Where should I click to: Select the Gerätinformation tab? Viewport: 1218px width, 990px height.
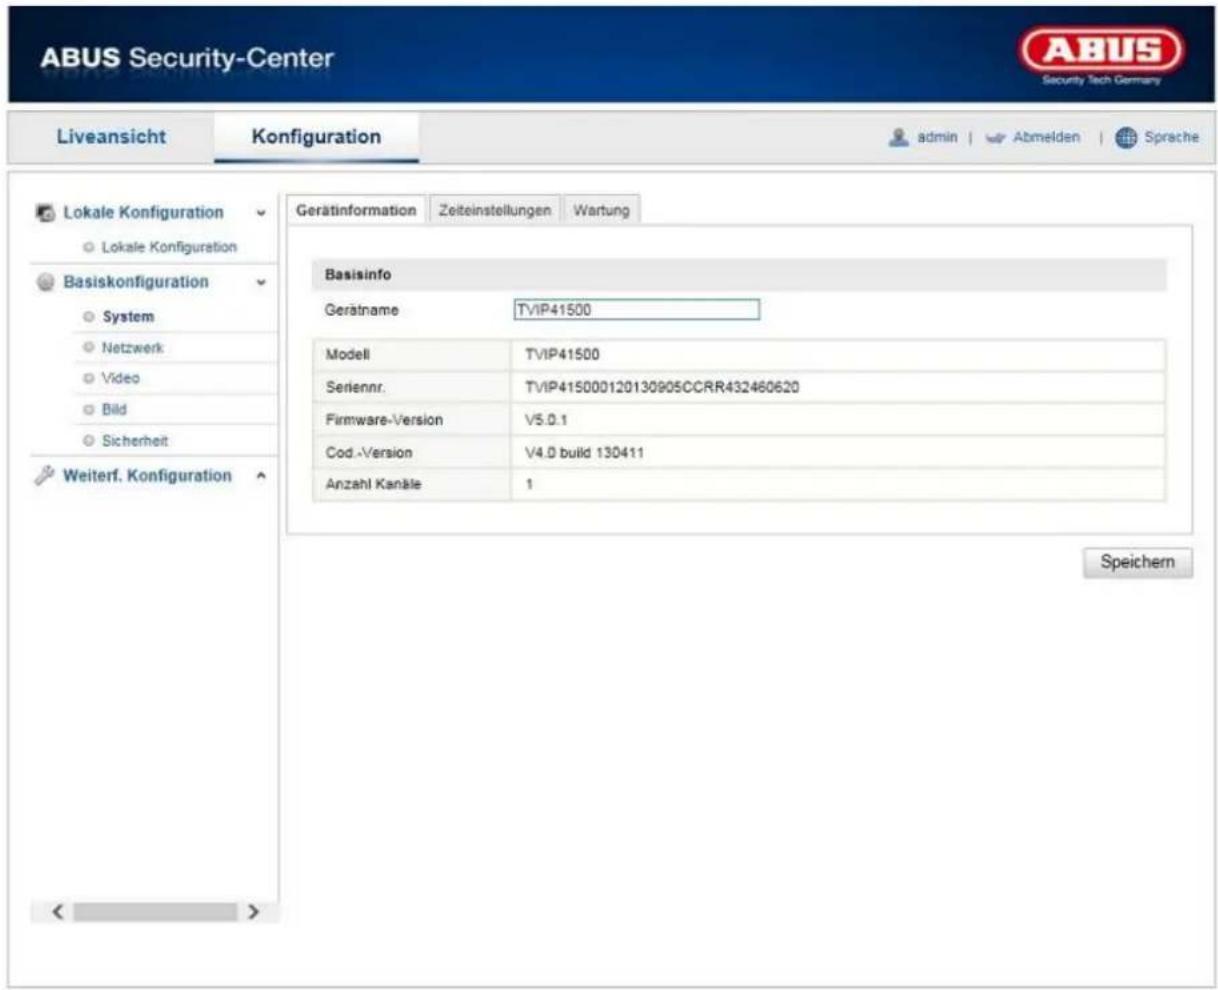pyautogui.click(x=356, y=210)
